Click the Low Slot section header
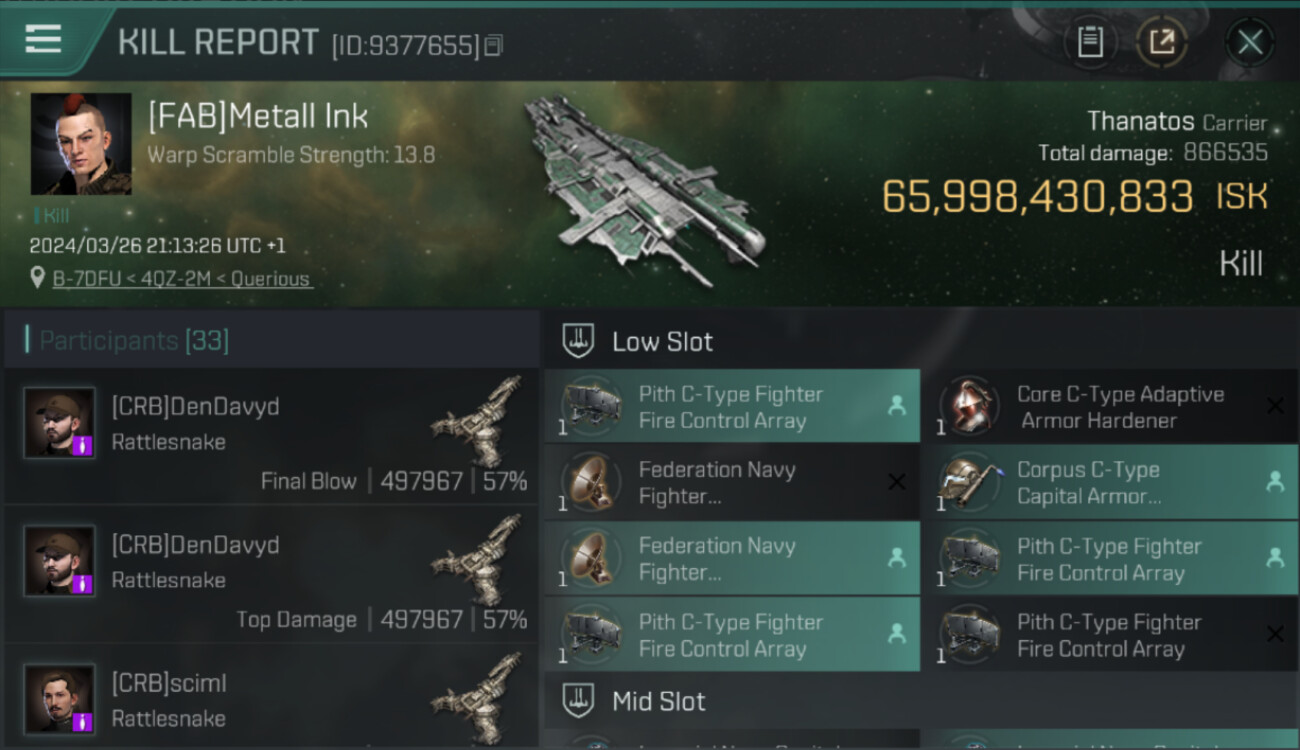Image resolution: width=1300 pixels, height=750 pixels. [x=662, y=342]
